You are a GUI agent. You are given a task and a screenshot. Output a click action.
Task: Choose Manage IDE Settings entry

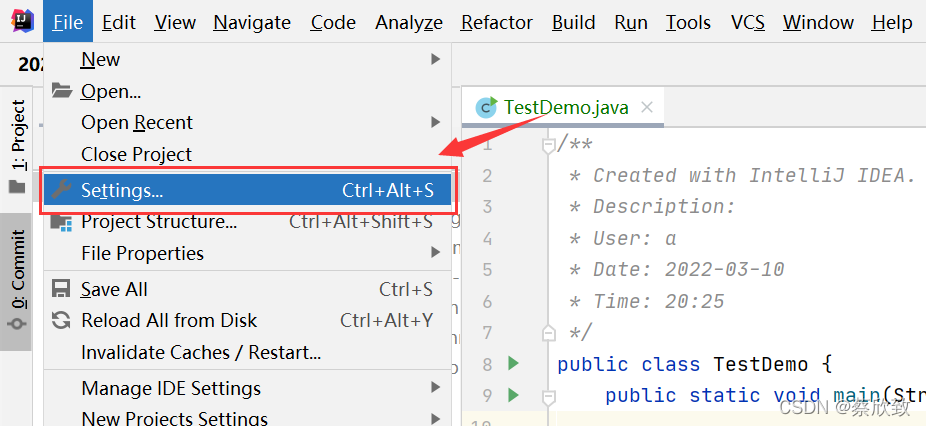247,388
